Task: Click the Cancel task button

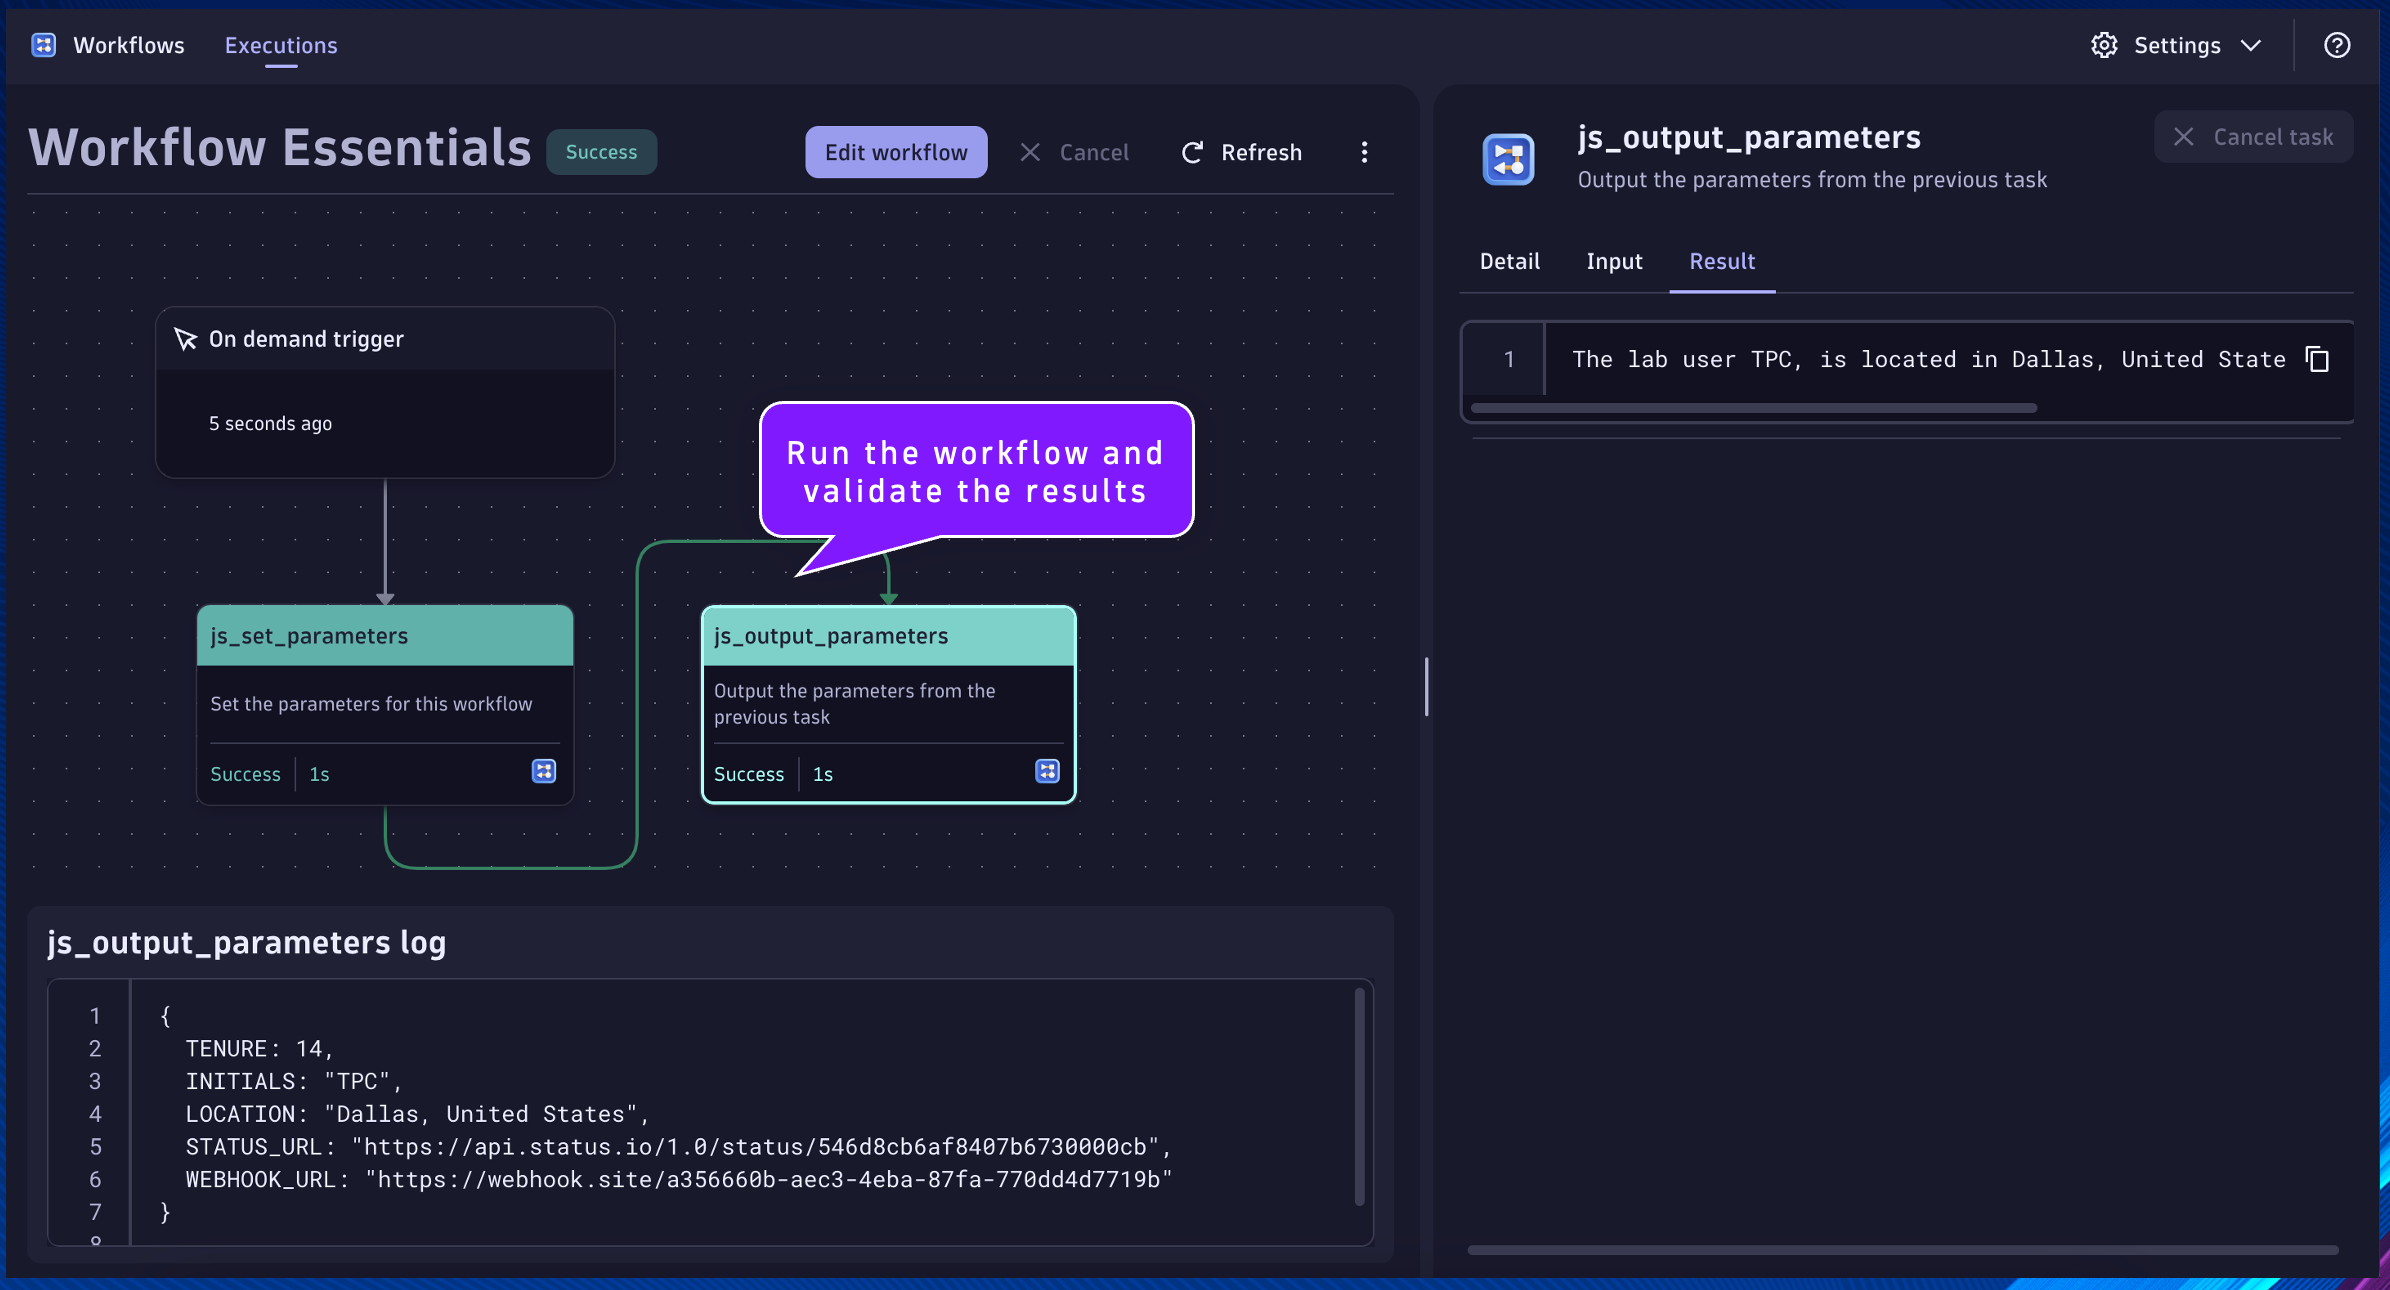Action: click(2253, 137)
